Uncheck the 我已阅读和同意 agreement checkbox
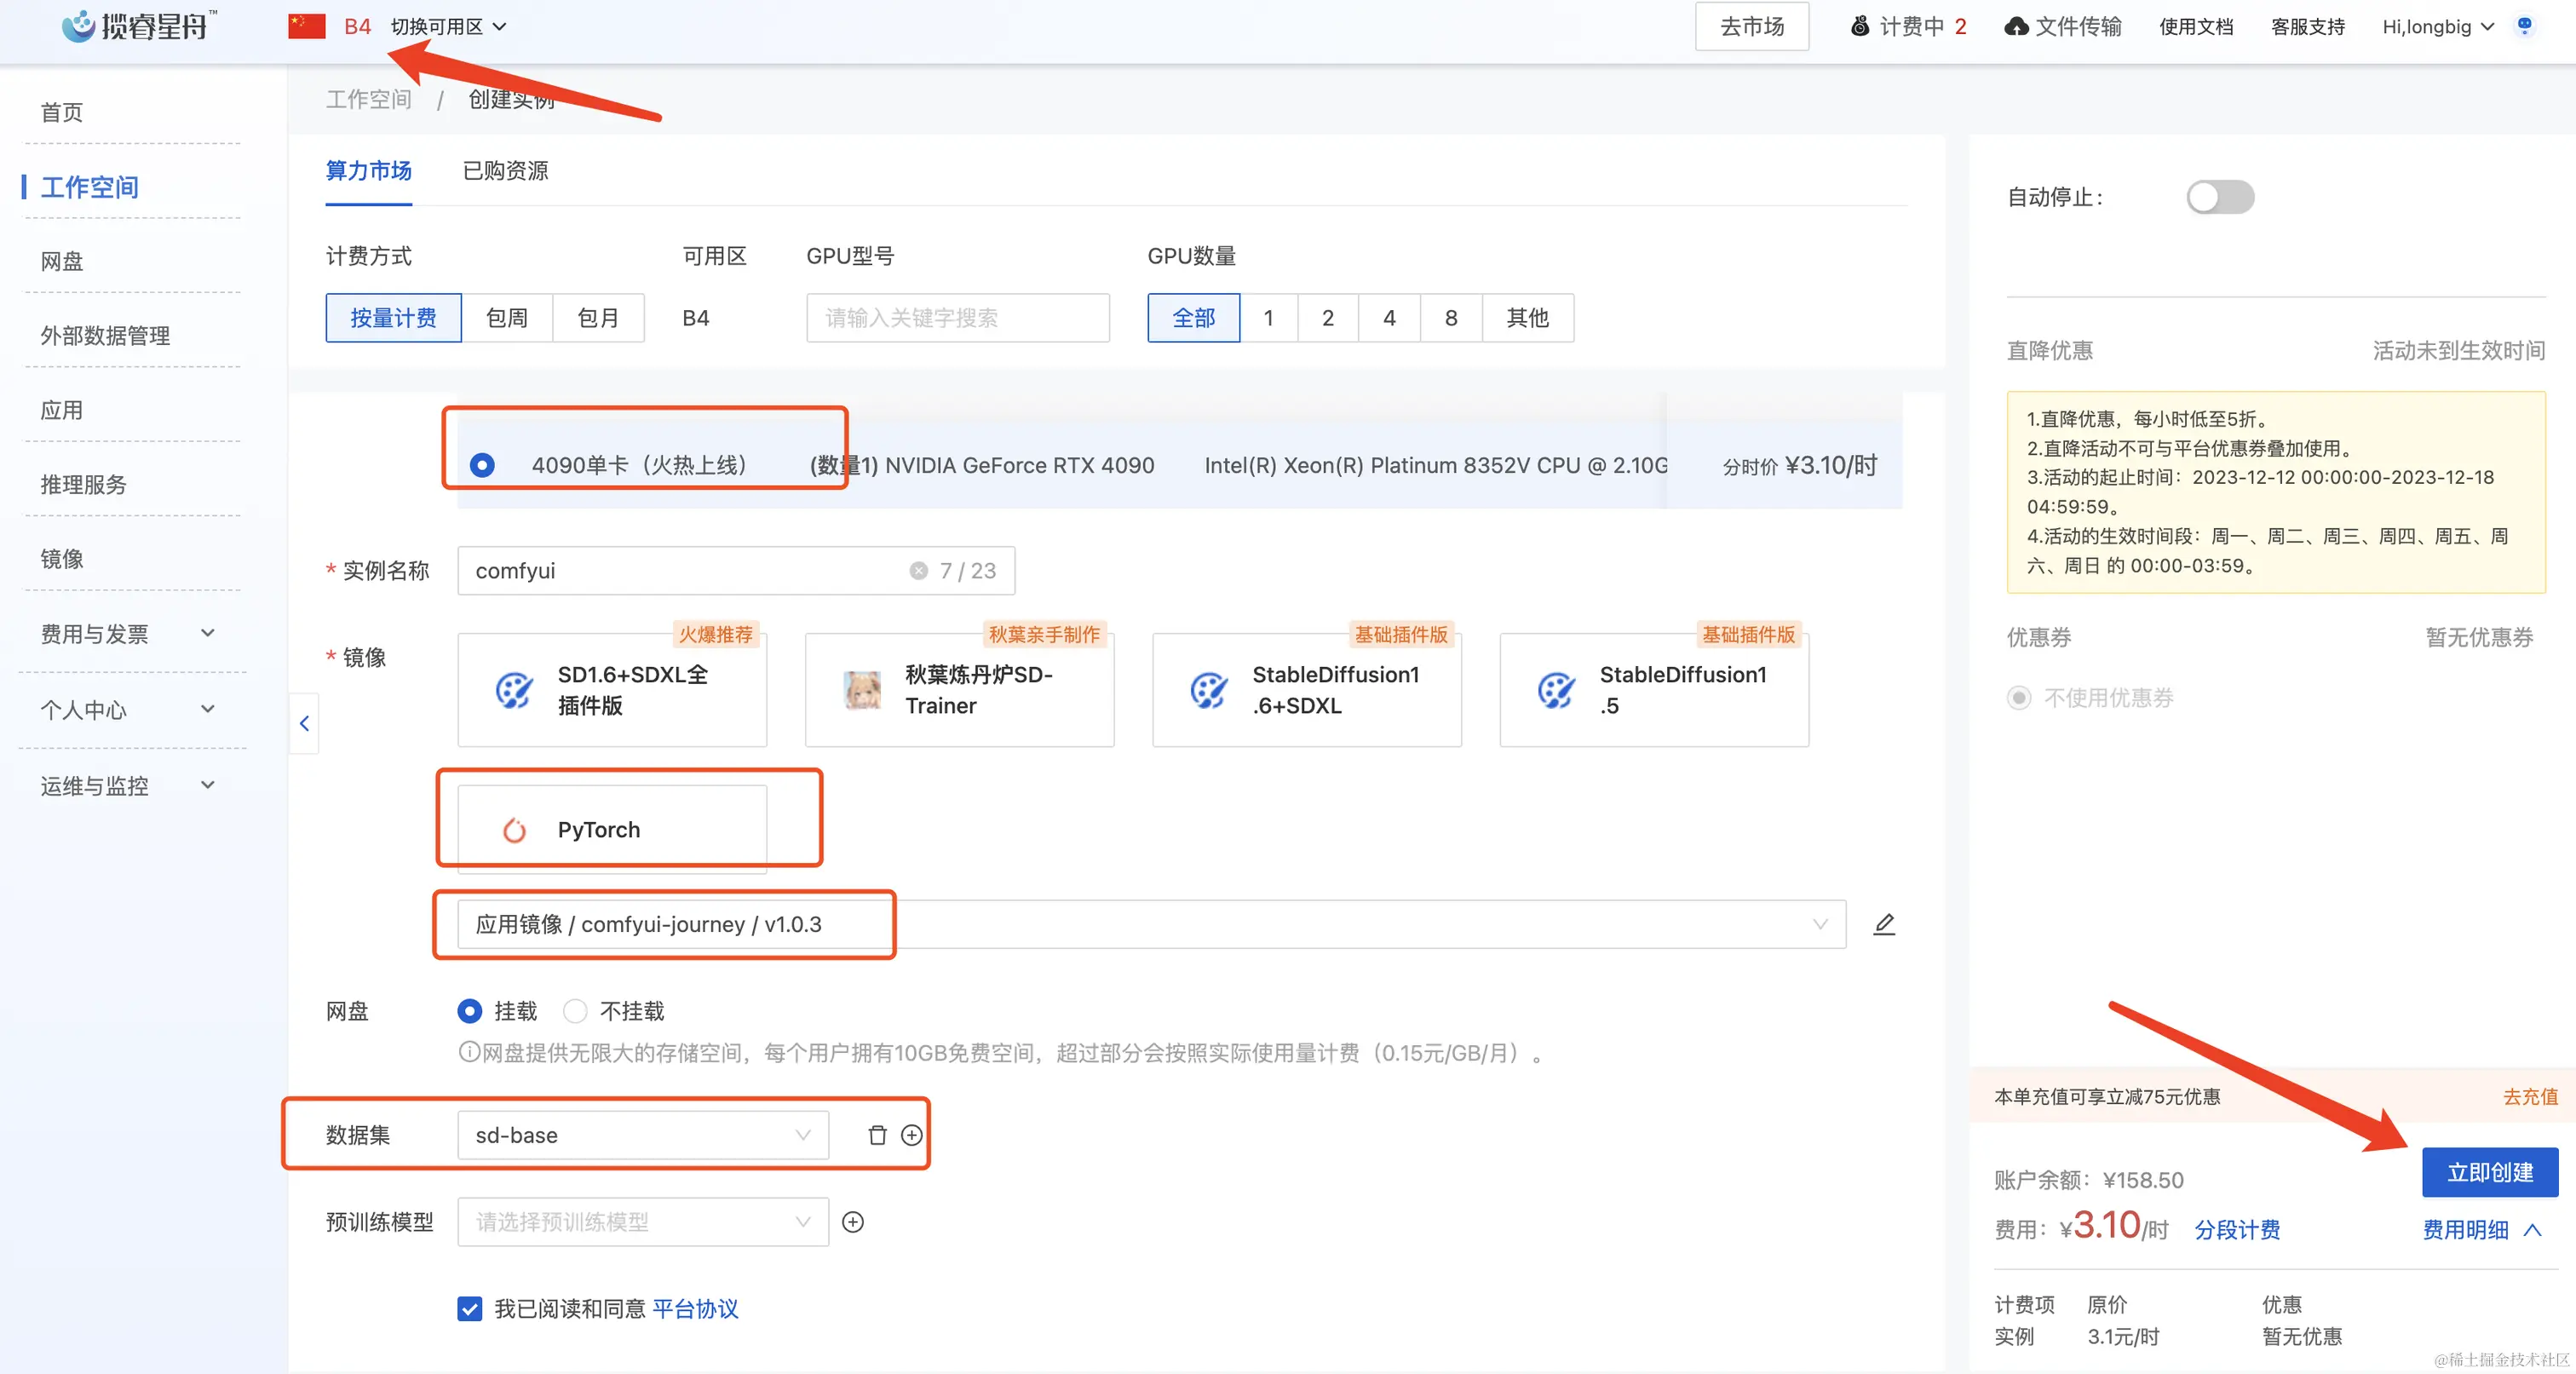Image resolution: width=2576 pixels, height=1374 pixels. [x=469, y=1308]
